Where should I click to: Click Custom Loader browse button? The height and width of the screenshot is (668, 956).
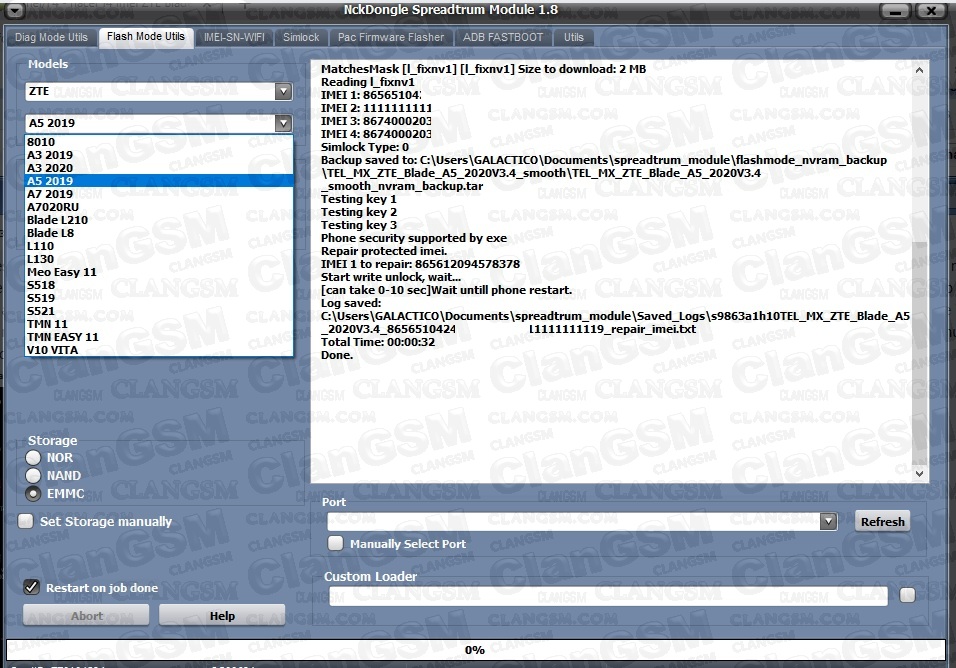coord(907,595)
